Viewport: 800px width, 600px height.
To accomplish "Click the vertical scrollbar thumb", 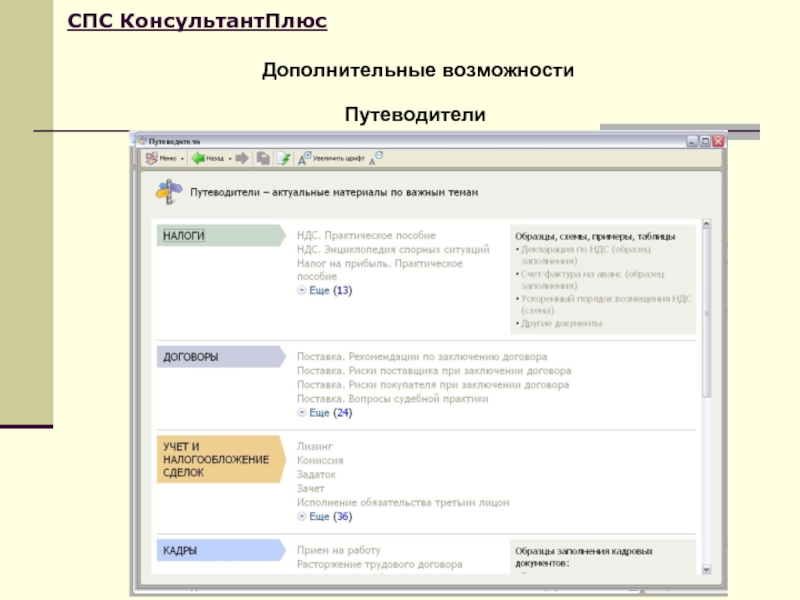I will 707,313.
